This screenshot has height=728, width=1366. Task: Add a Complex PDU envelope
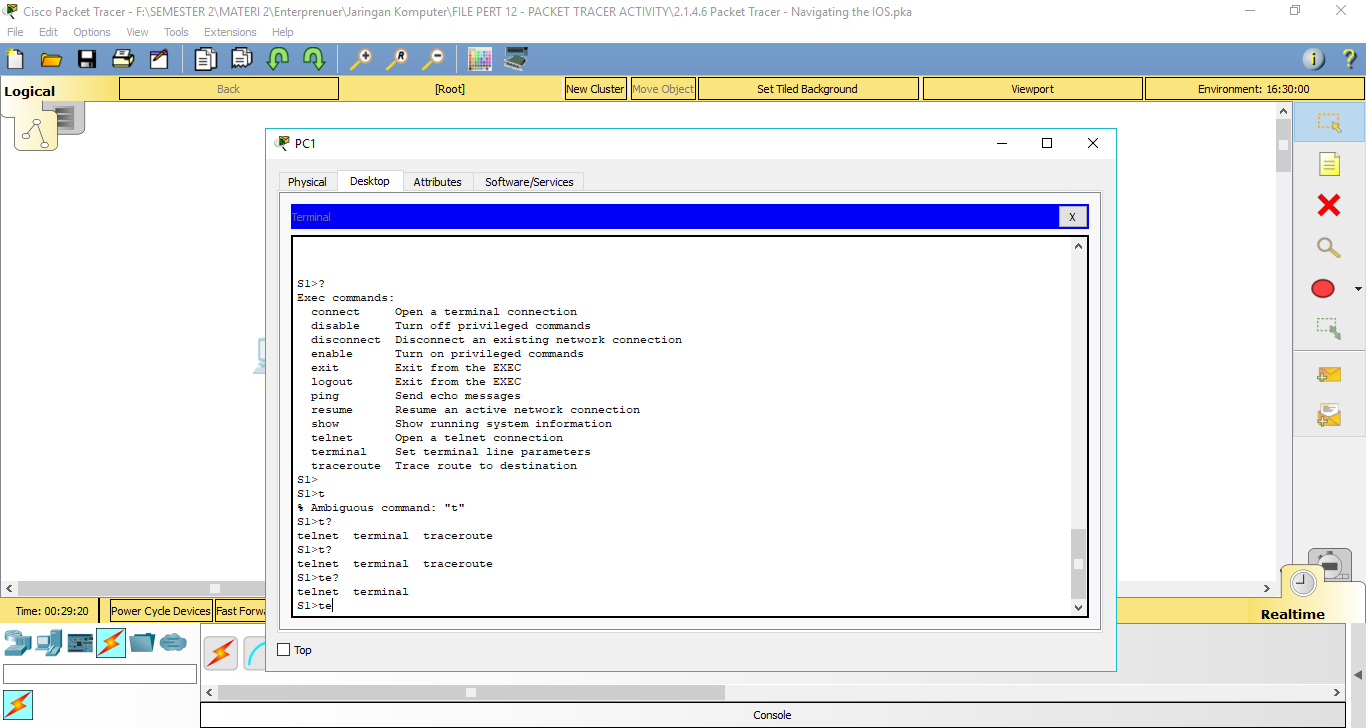[1329, 415]
